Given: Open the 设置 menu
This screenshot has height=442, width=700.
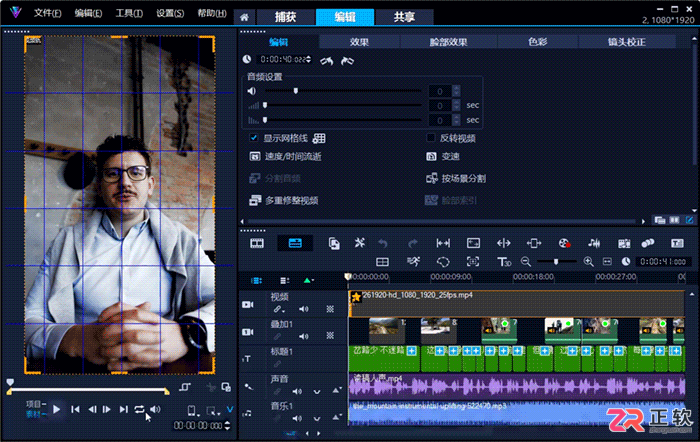Looking at the screenshot, I should 170,13.
